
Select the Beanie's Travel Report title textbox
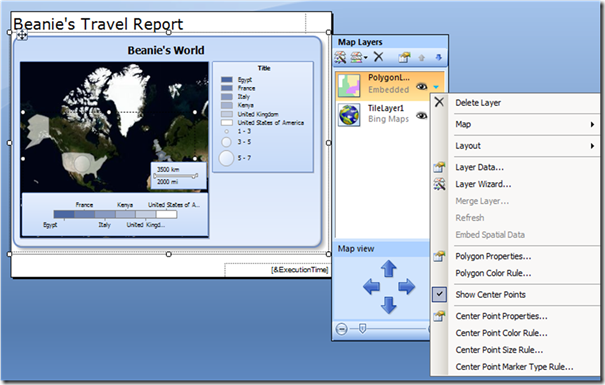[158, 24]
